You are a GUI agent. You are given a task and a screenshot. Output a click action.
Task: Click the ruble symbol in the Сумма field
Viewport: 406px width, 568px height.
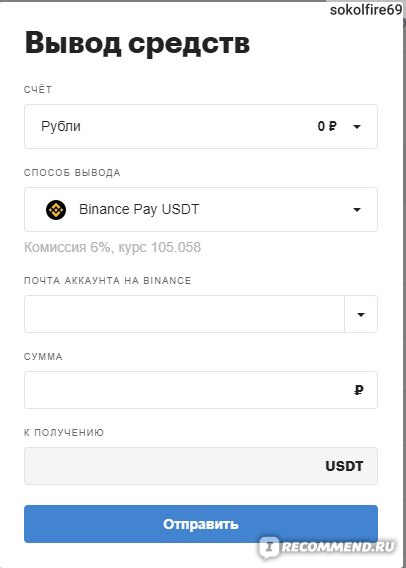(359, 390)
